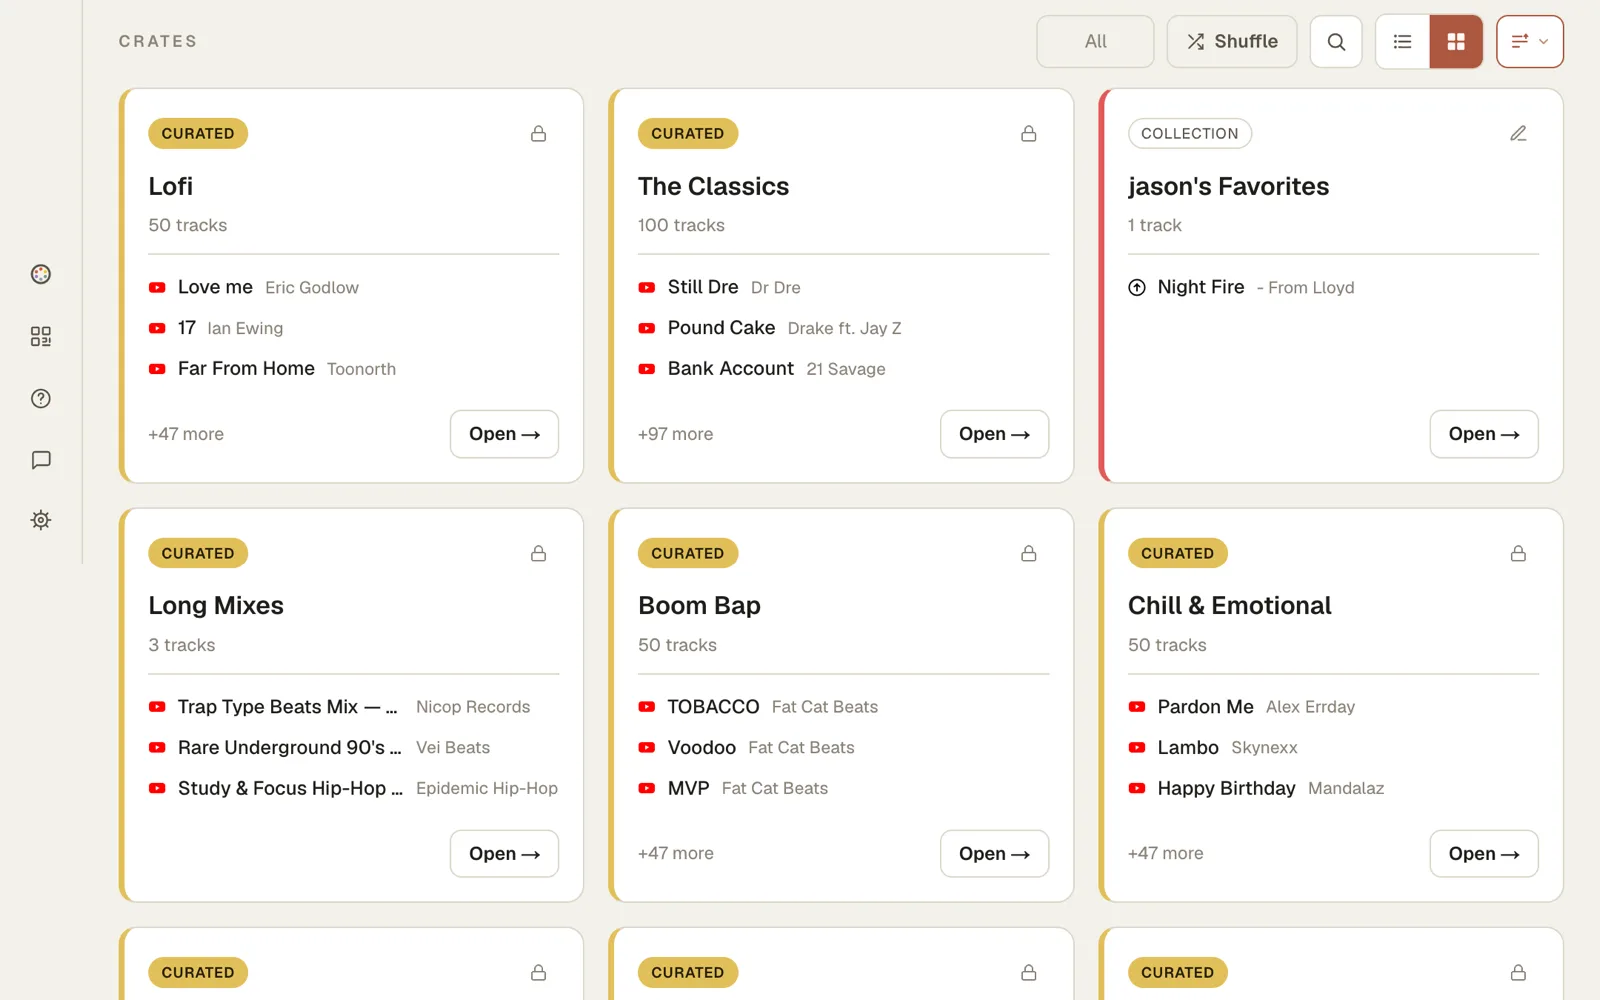Select the All filter

click(x=1095, y=42)
